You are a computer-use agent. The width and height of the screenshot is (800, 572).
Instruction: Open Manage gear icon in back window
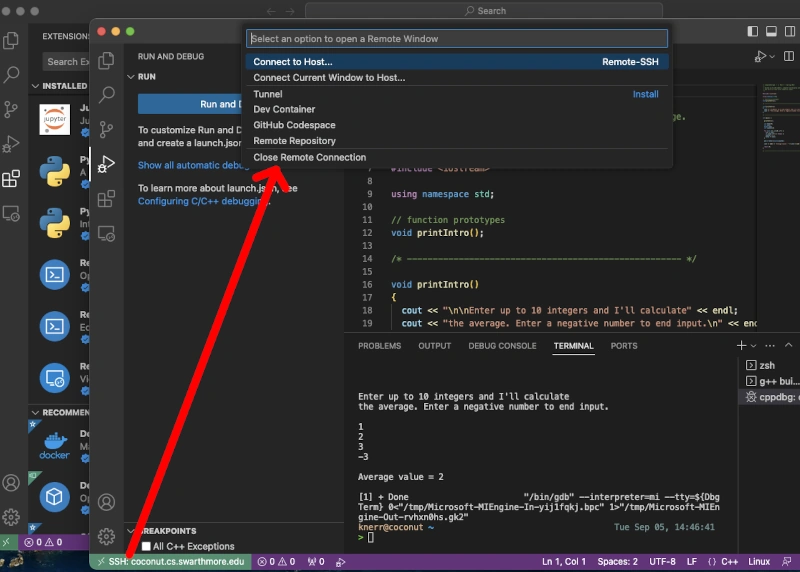point(11,517)
